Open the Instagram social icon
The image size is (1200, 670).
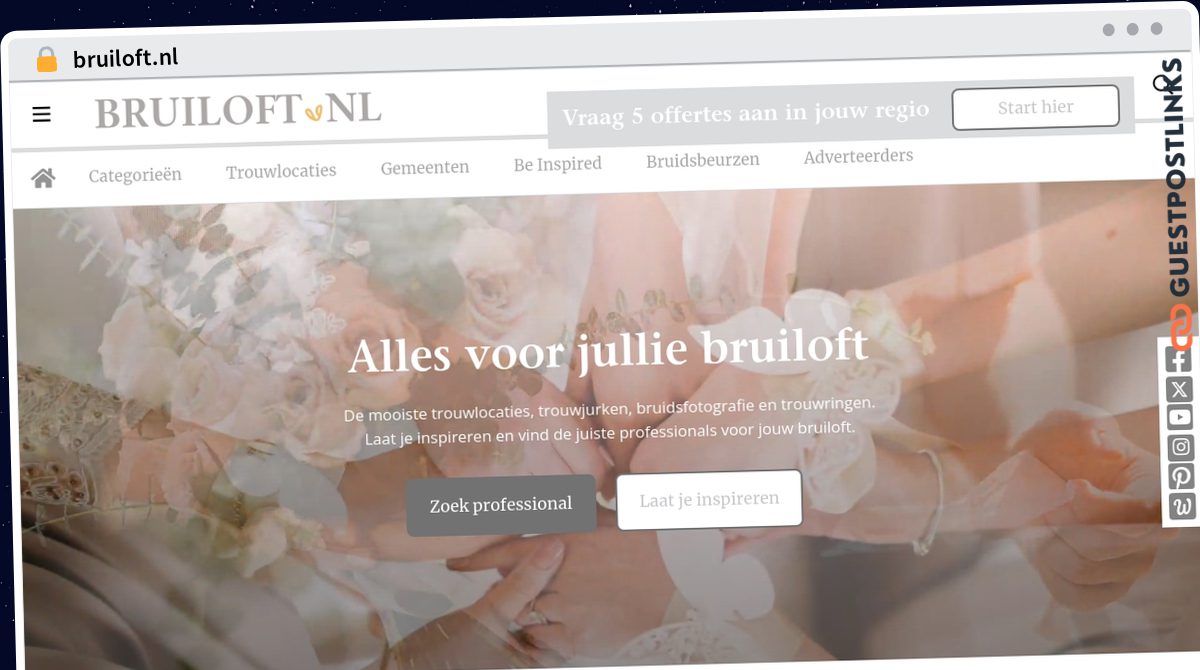click(1181, 447)
